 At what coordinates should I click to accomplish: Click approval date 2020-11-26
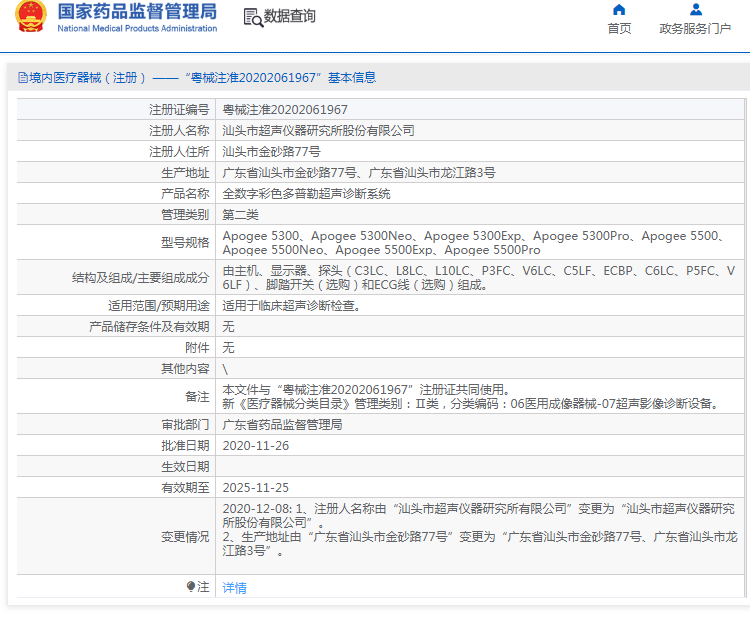pos(256,446)
